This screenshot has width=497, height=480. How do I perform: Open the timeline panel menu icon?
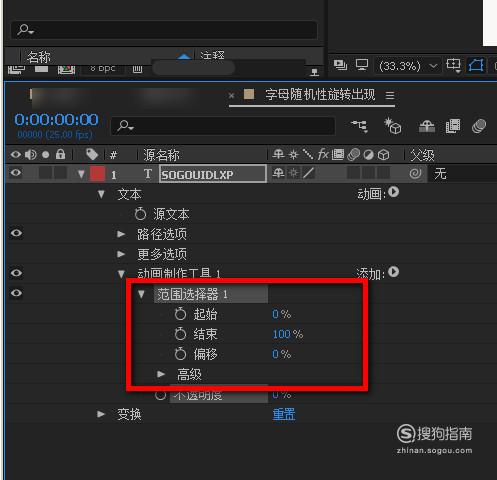[x=390, y=95]
